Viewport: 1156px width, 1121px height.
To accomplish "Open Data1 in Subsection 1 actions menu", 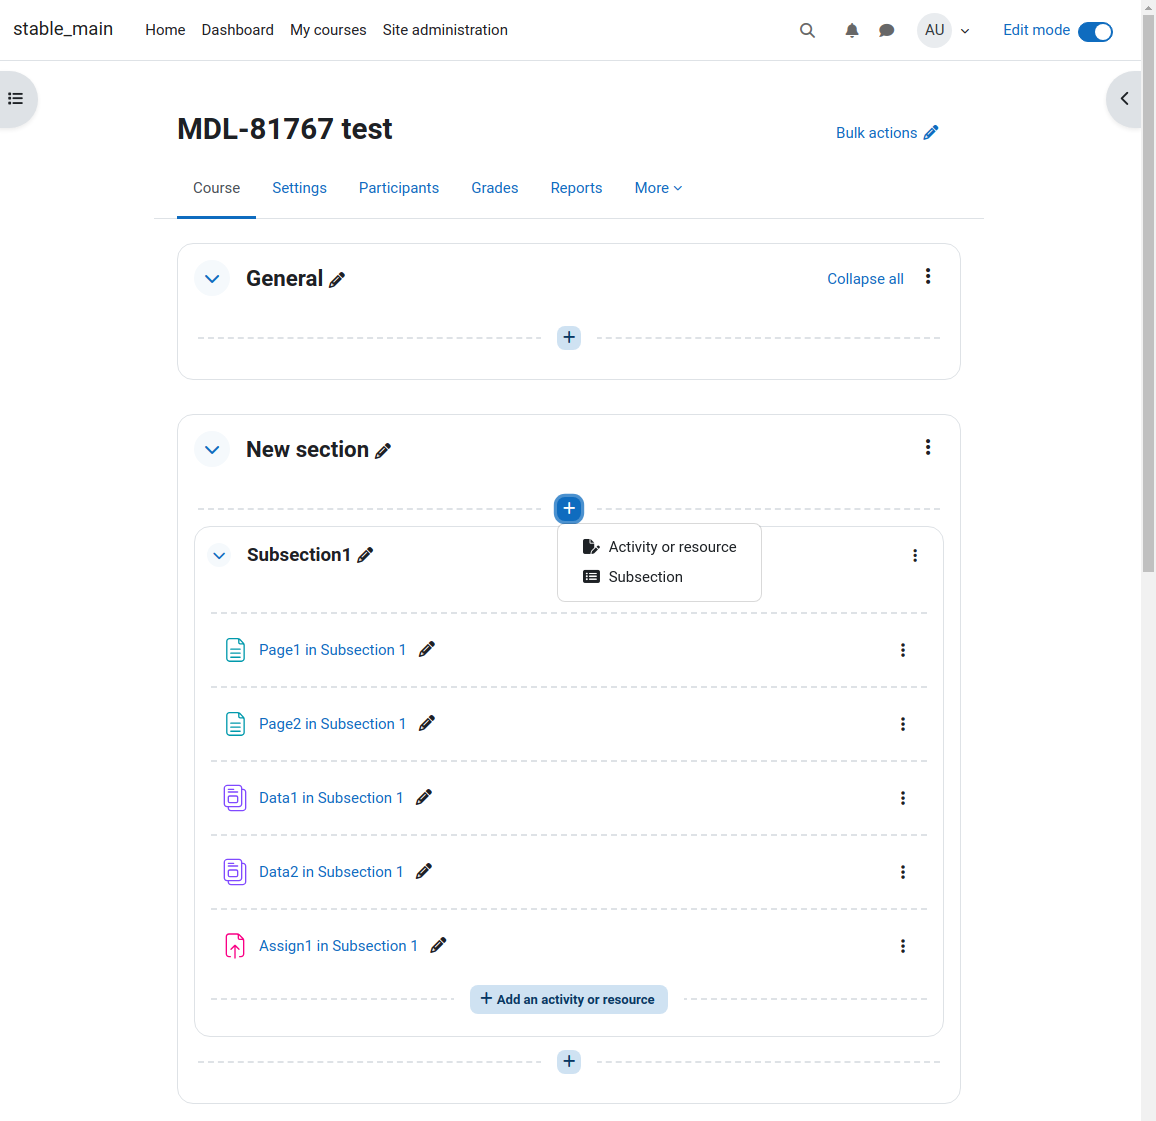I will (x=903, y=798).
